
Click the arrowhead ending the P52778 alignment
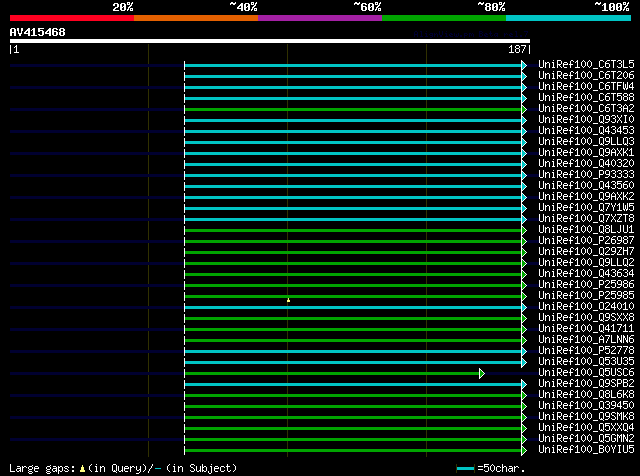pyautogui.click(x=524, y=351)
